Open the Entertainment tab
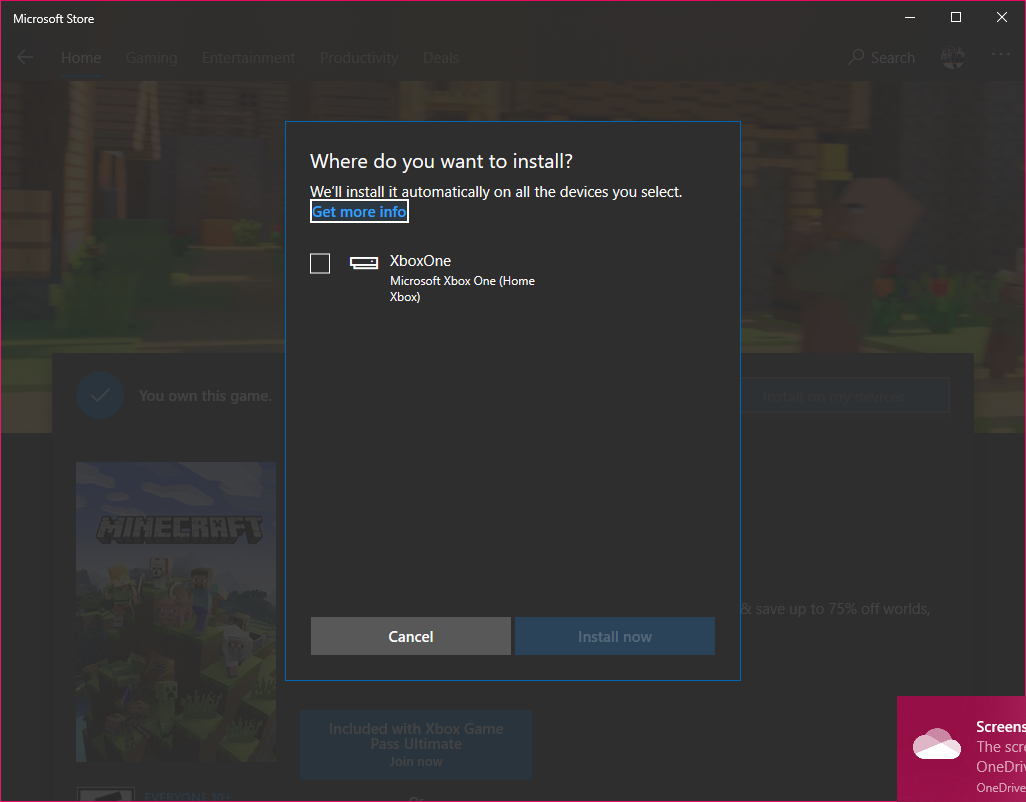The width and height of the screenshot is (1026, 802). (x=249, y=58)
